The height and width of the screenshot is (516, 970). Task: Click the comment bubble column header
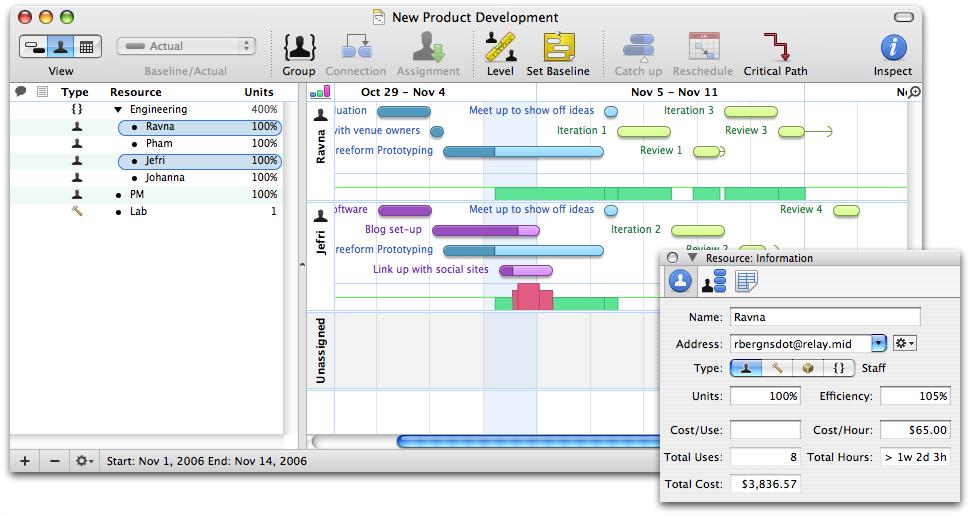pyautogui.click(x=21, y=92)
